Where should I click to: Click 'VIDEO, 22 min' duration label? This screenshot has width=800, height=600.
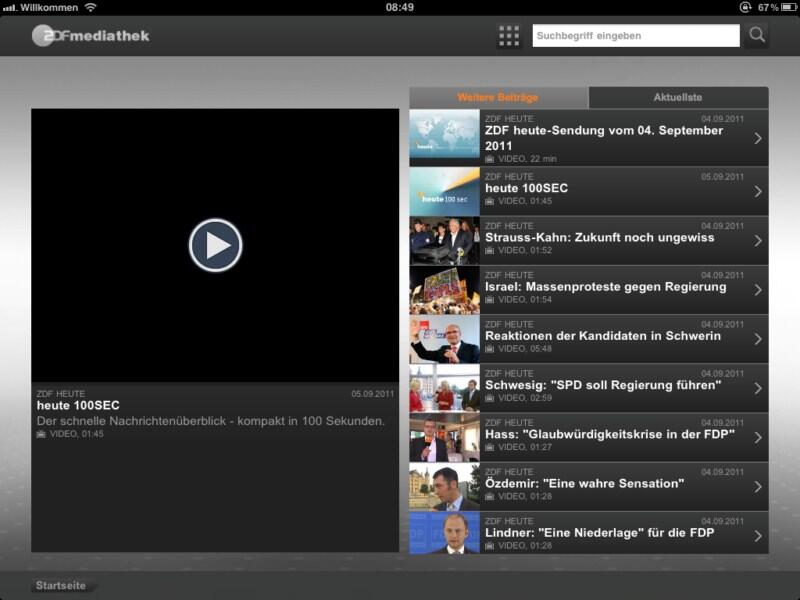point(528,159)
